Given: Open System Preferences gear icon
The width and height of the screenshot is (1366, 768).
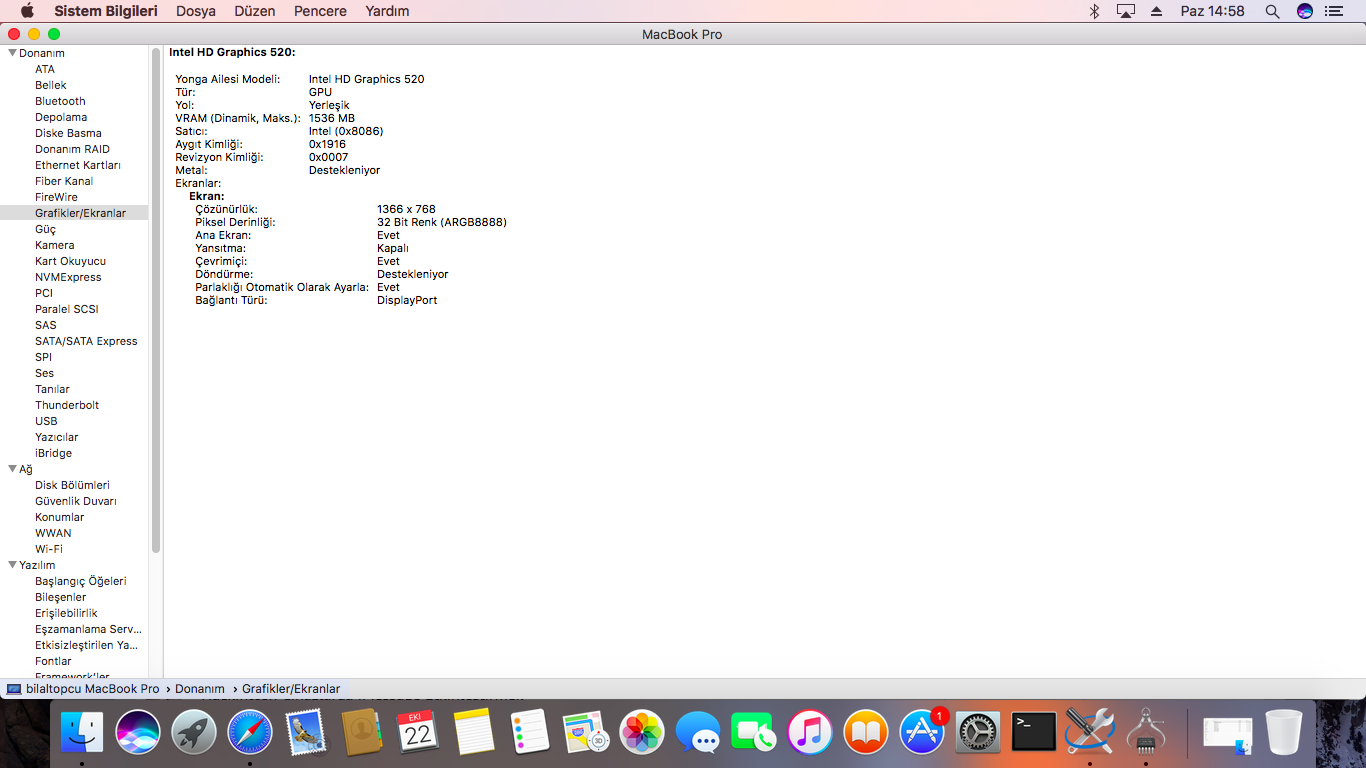Looking at the screenshot, I should [977, 733].
